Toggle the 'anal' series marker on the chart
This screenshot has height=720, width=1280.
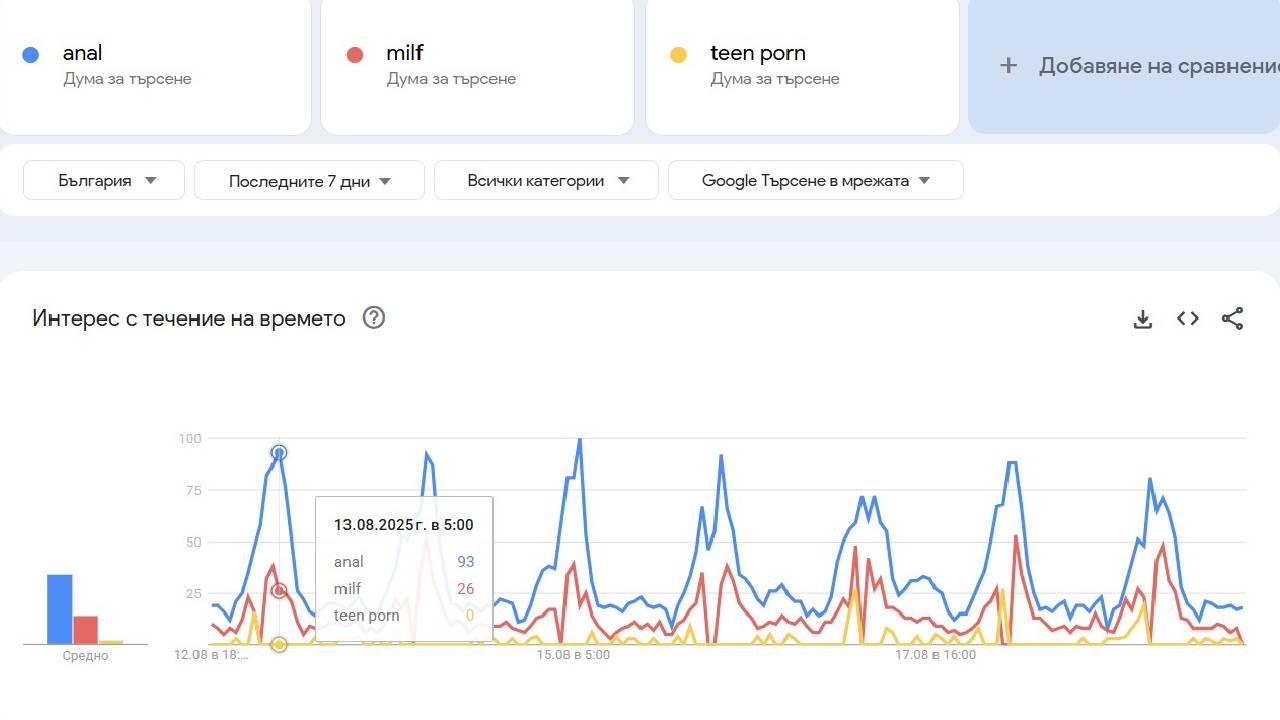(x=279, y=452)
